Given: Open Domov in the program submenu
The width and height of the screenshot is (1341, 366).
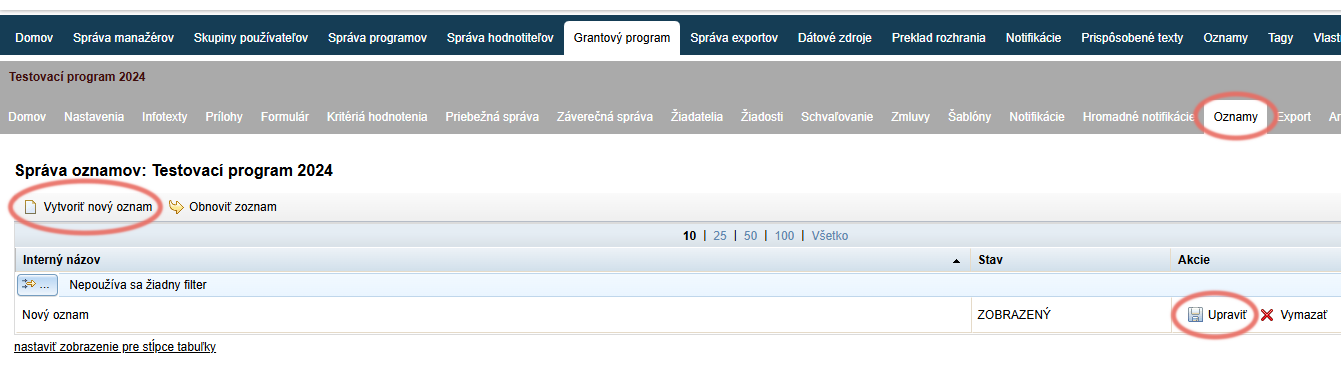Looking at the screenshot, I should coord(27,117).
